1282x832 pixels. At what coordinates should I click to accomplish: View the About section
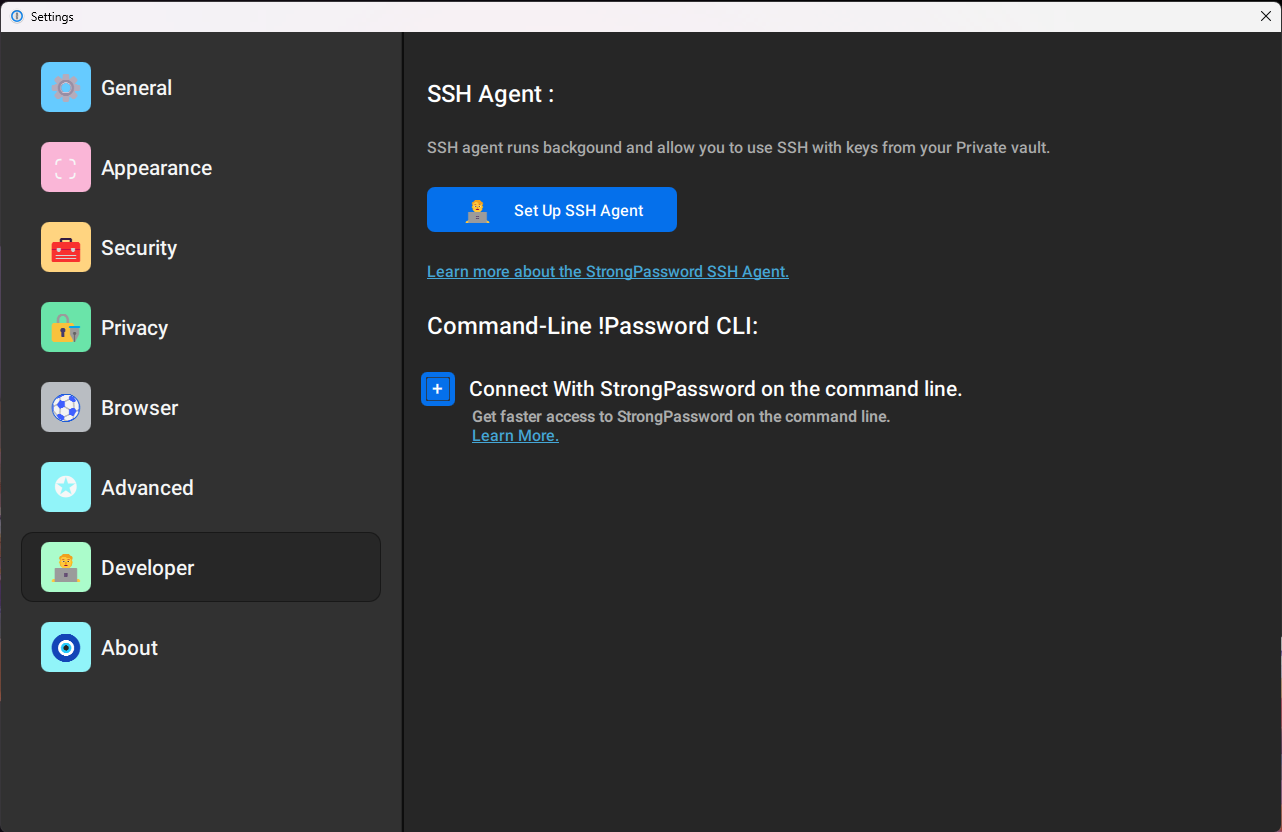coord(129,648)
